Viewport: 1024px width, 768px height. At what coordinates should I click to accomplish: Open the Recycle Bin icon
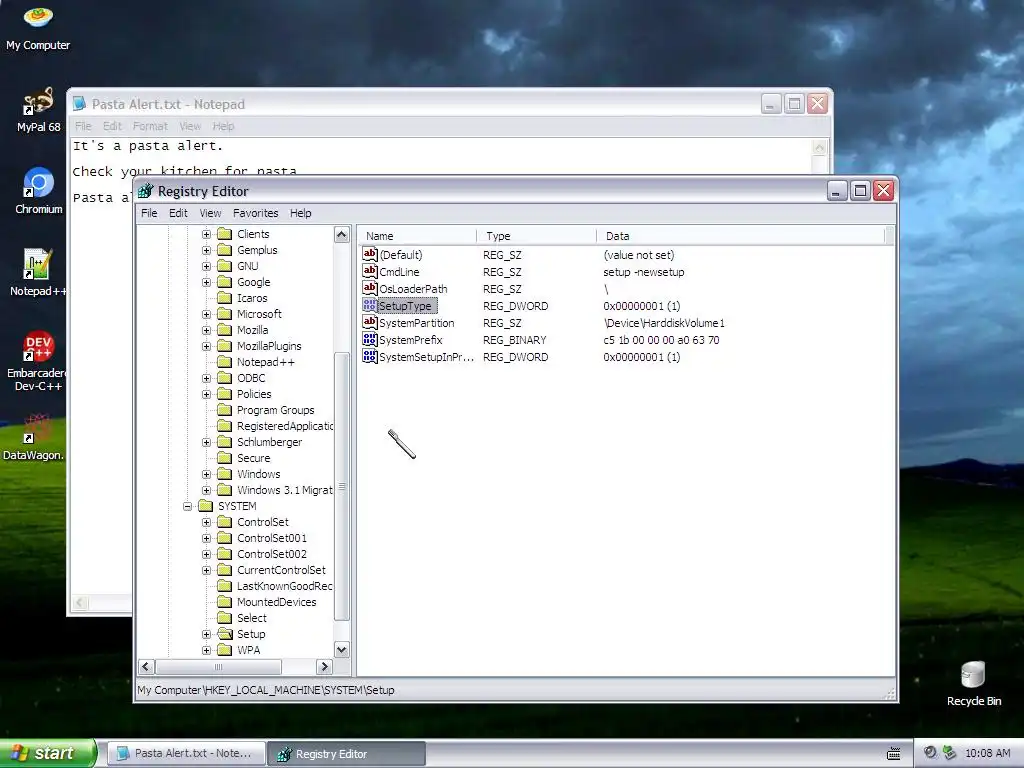click(x=974, y=683)
